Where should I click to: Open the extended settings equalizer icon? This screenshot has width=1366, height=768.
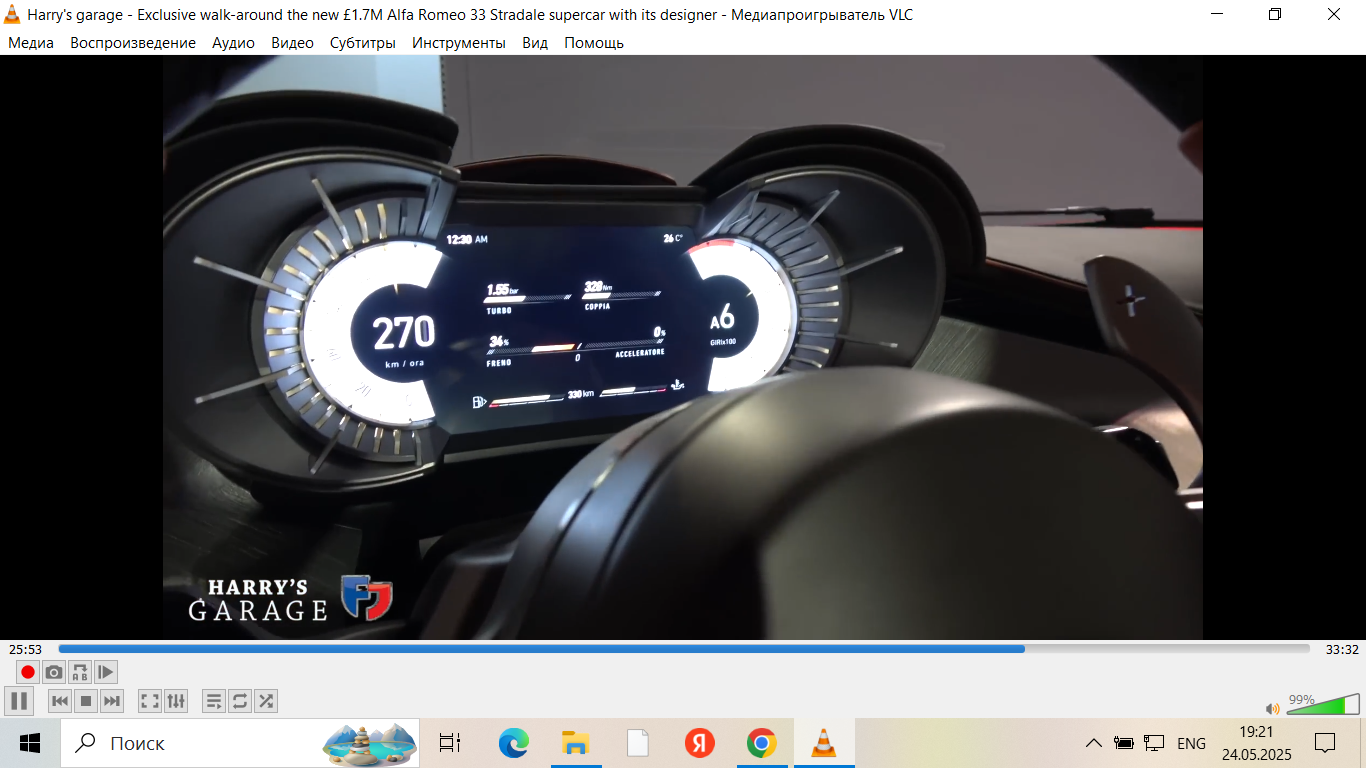coord(176,701)
